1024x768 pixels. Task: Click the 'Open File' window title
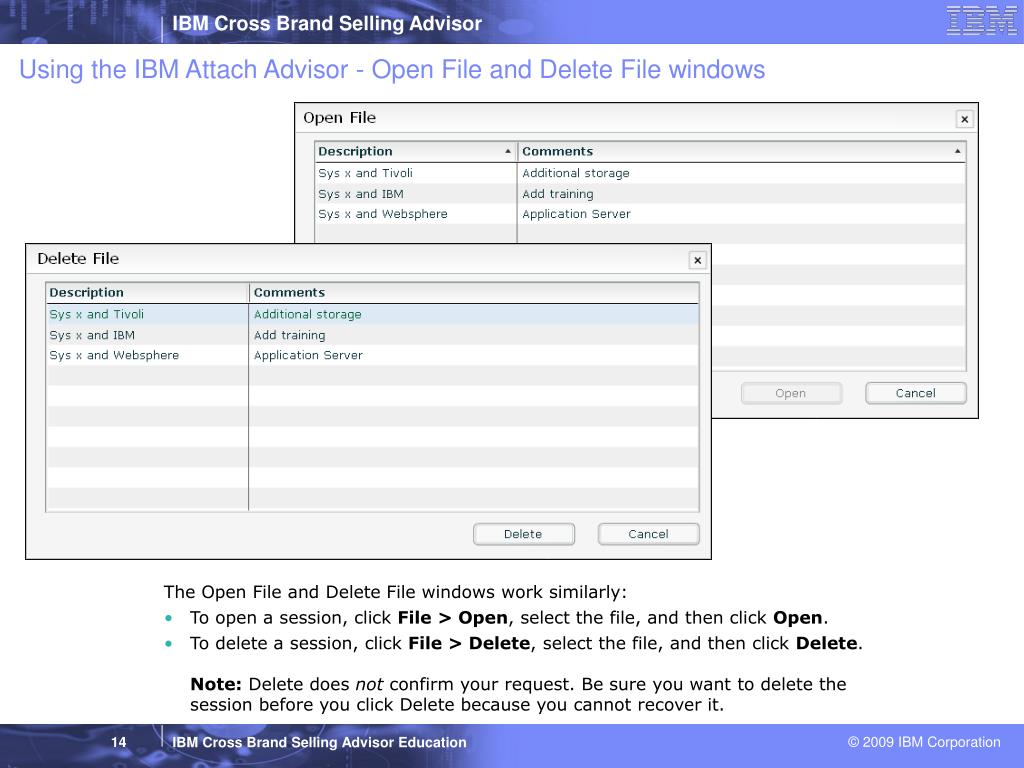pyautogui.click(x=340, y=118)
